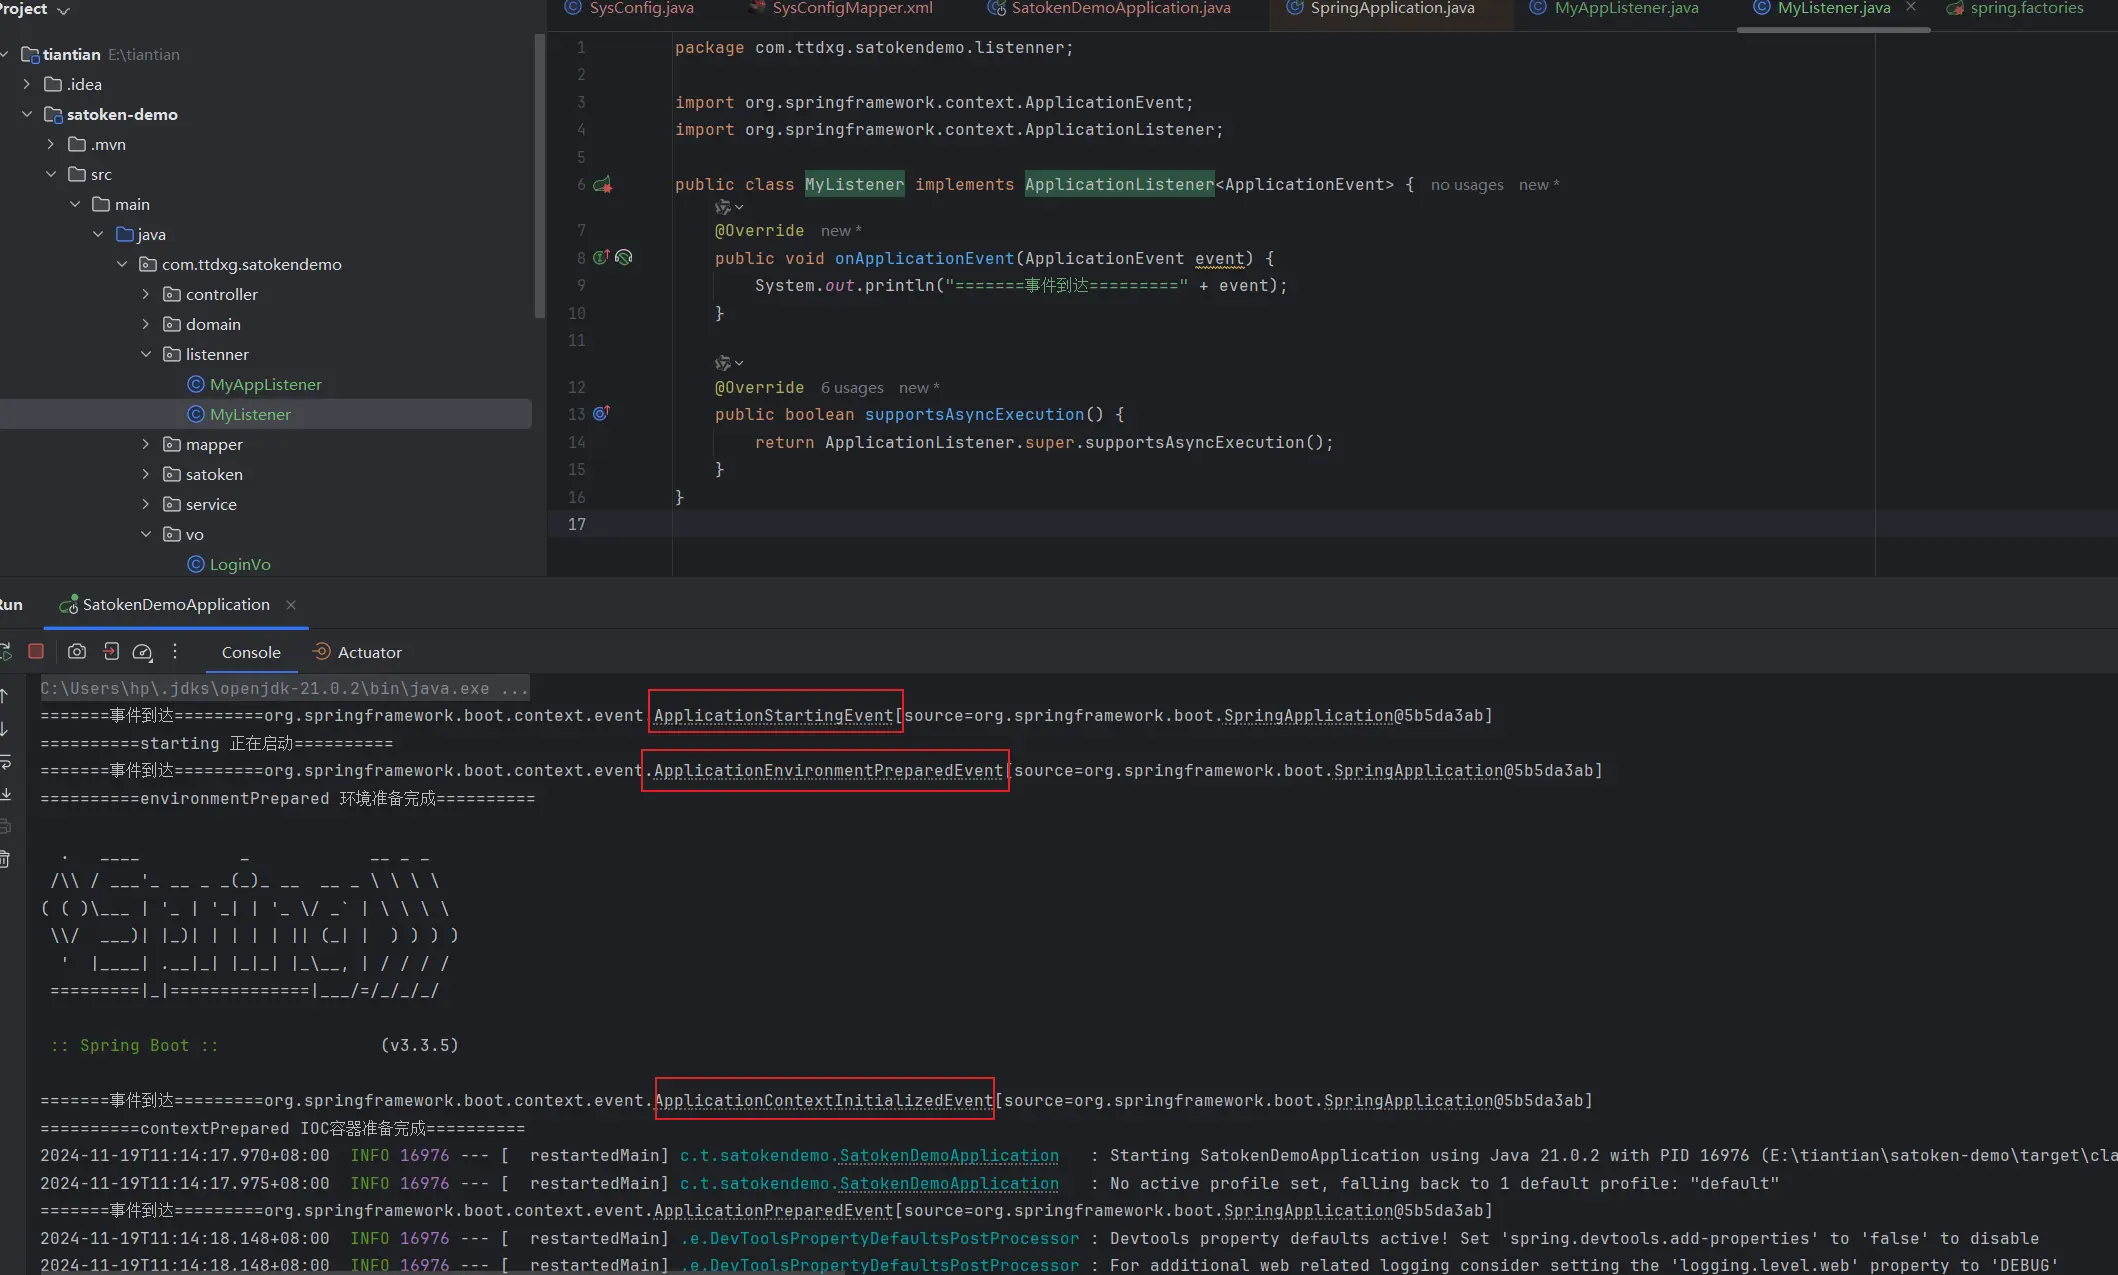Click the SatokenDemoApplication run configuration icon
The height and width of the screenshot is (1275, 2118).
point(68,605)
